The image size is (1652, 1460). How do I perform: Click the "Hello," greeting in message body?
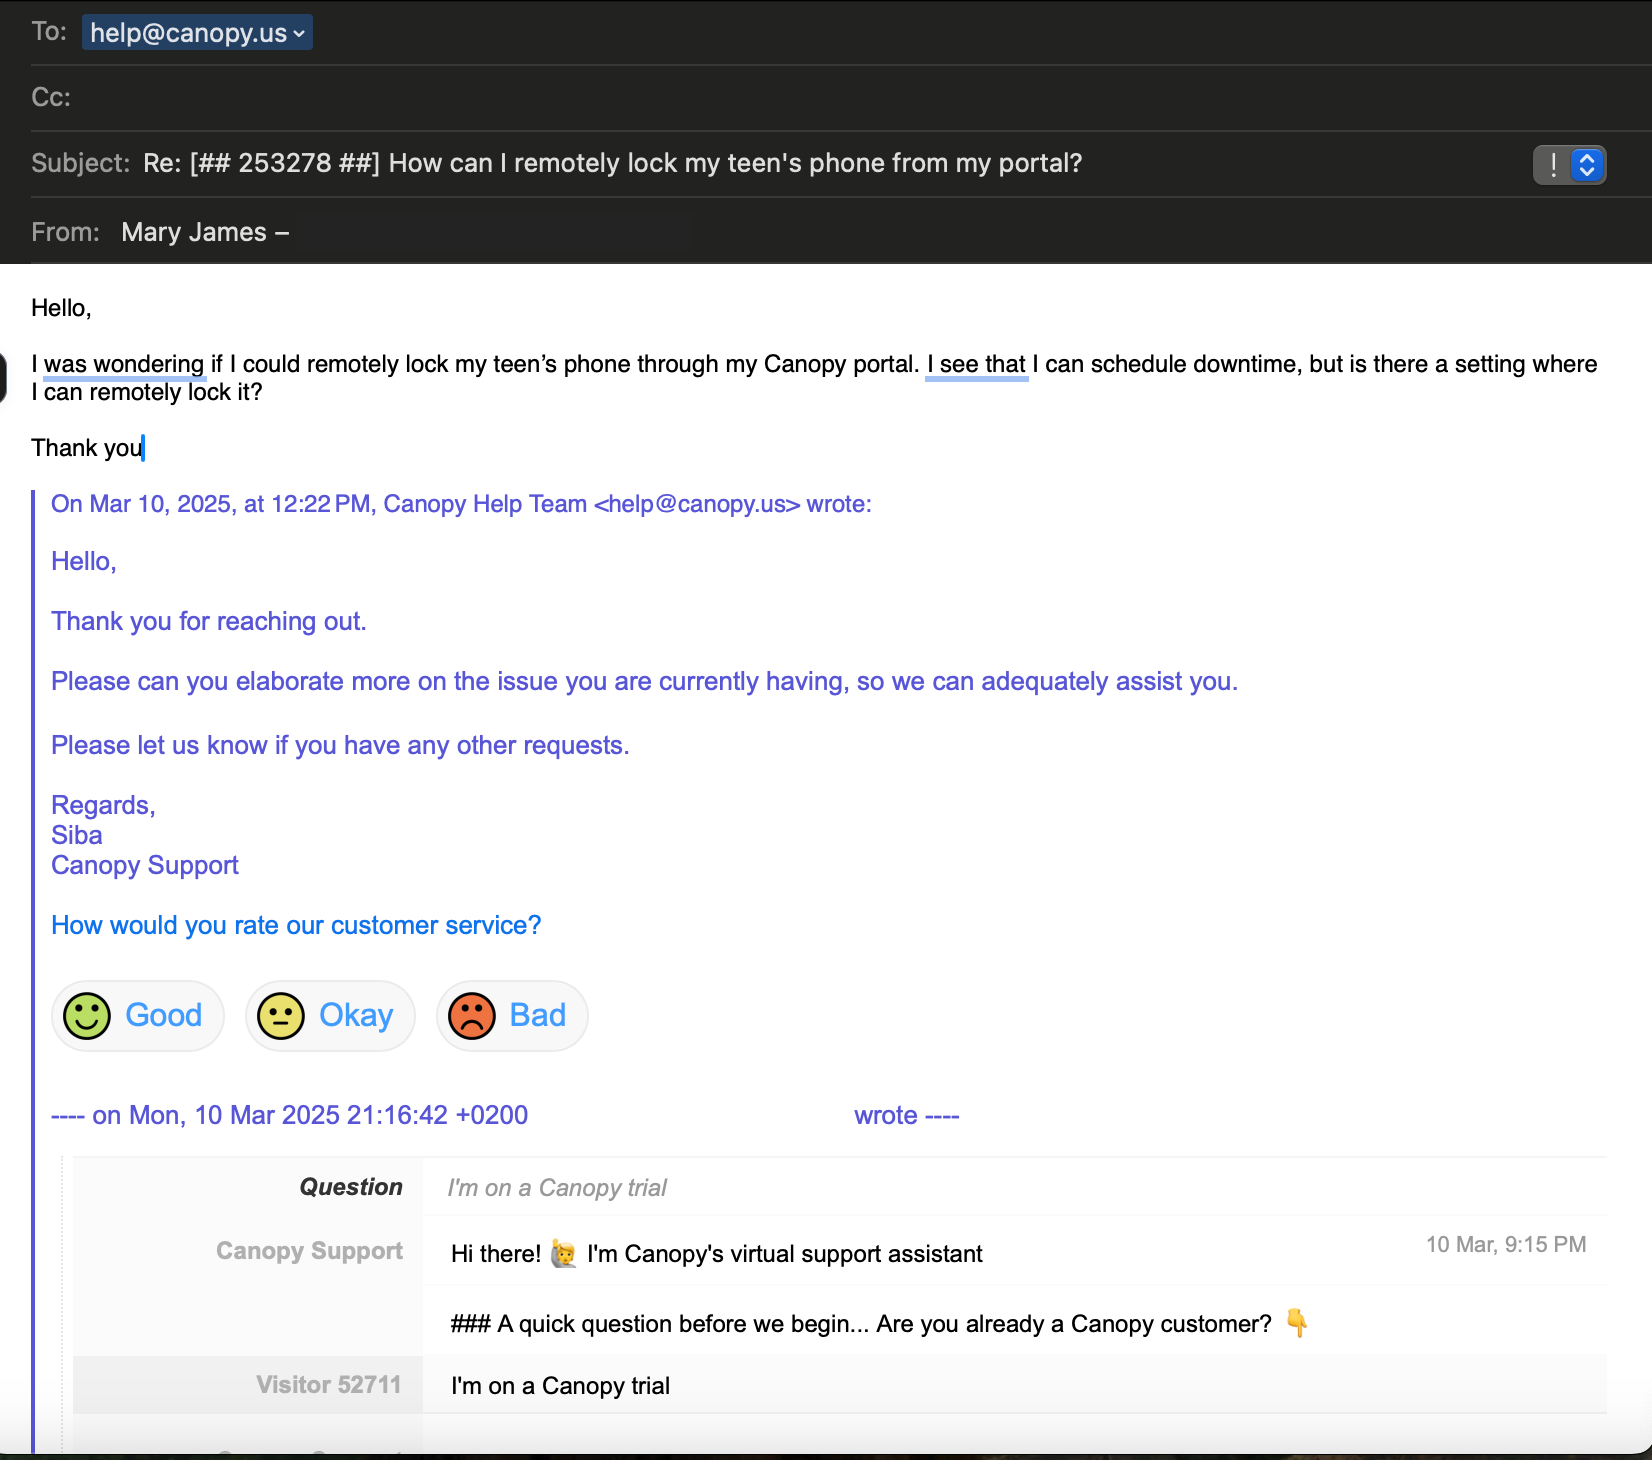(x=61, y=308)
